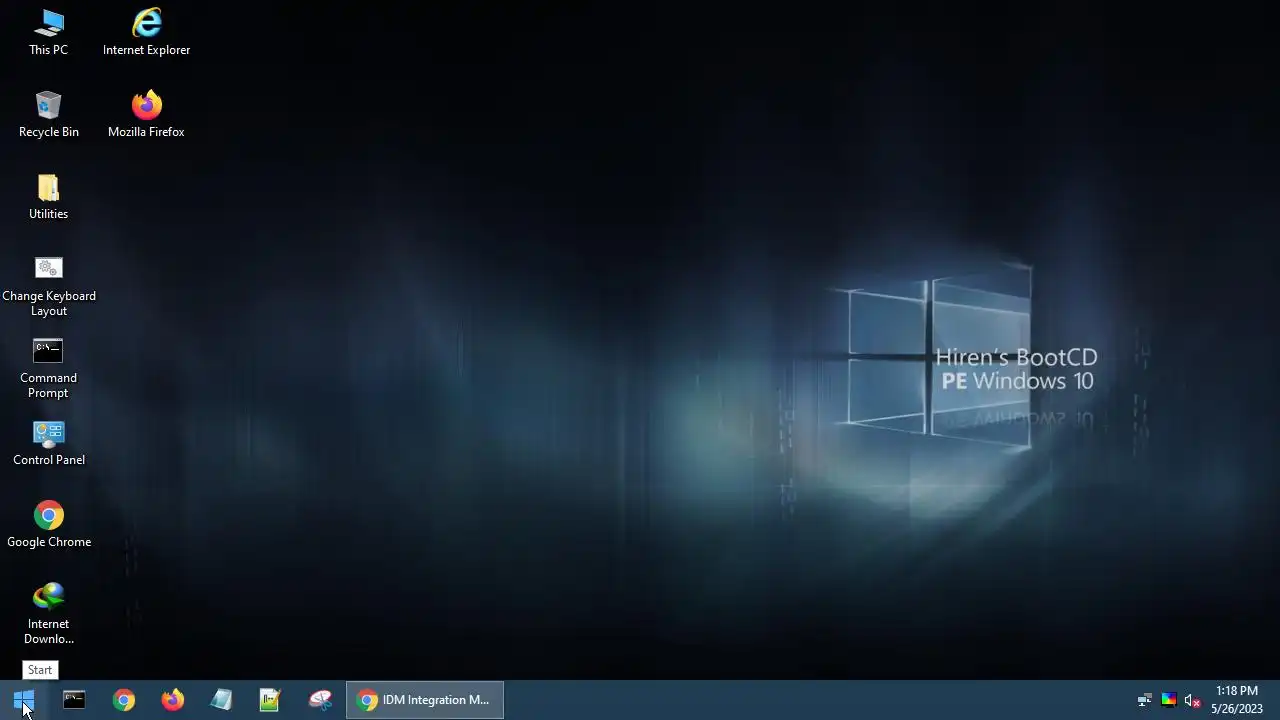1280x720 pixels.
Task: Select the This PC desktop icon
Action: (x=48, y=32)
